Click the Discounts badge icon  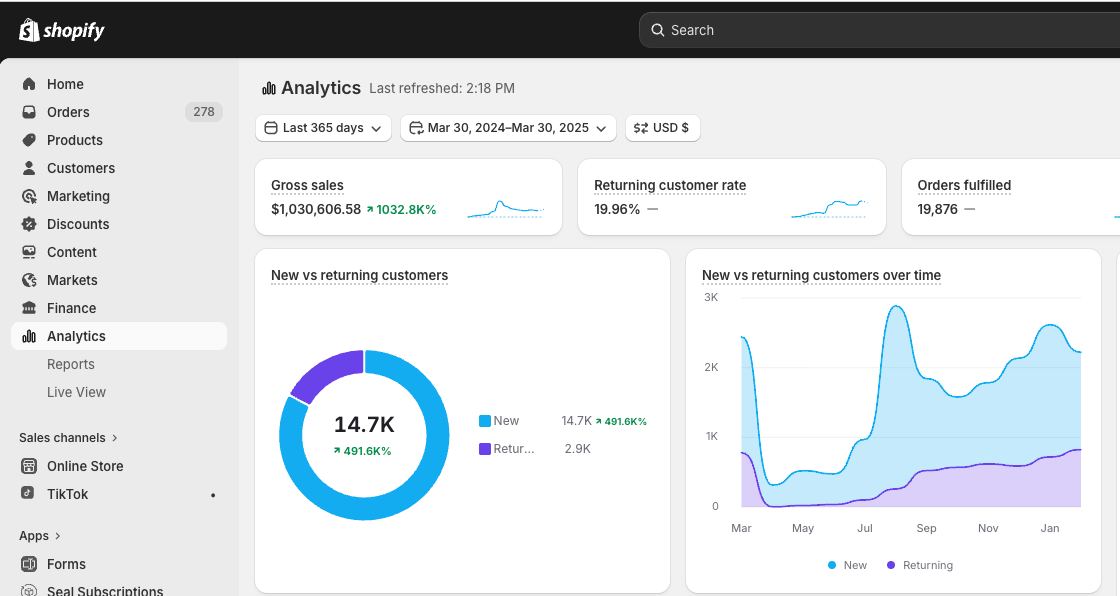[x=29, y=224]
